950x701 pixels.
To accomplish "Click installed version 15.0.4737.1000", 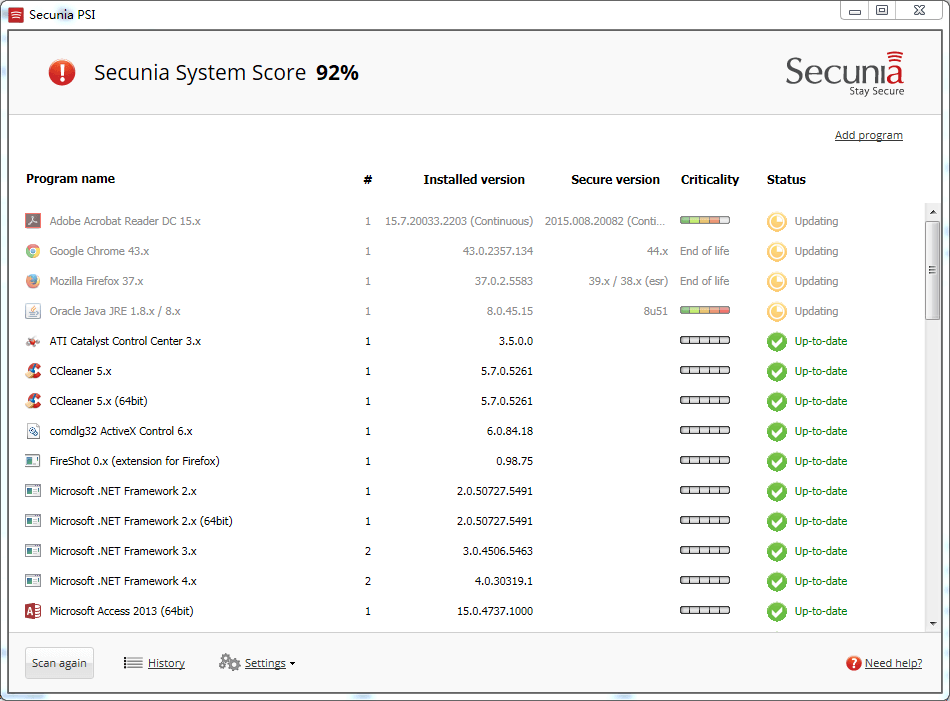I will click(x=494, y=611).
